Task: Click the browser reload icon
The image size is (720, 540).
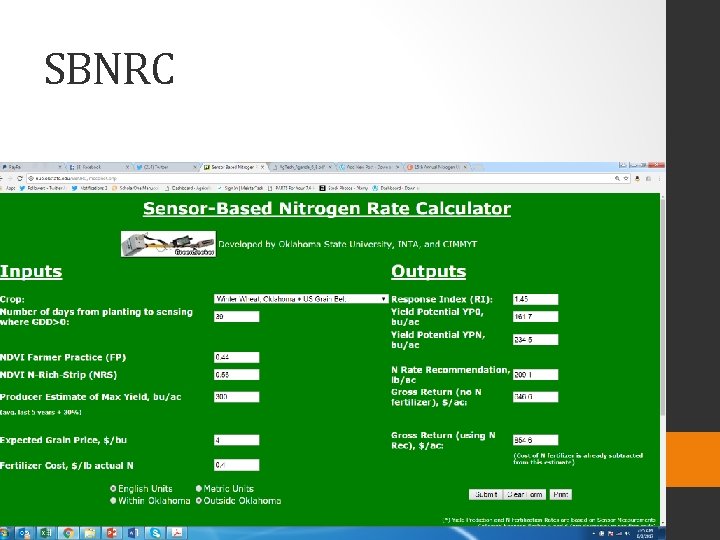Action: 20,178
